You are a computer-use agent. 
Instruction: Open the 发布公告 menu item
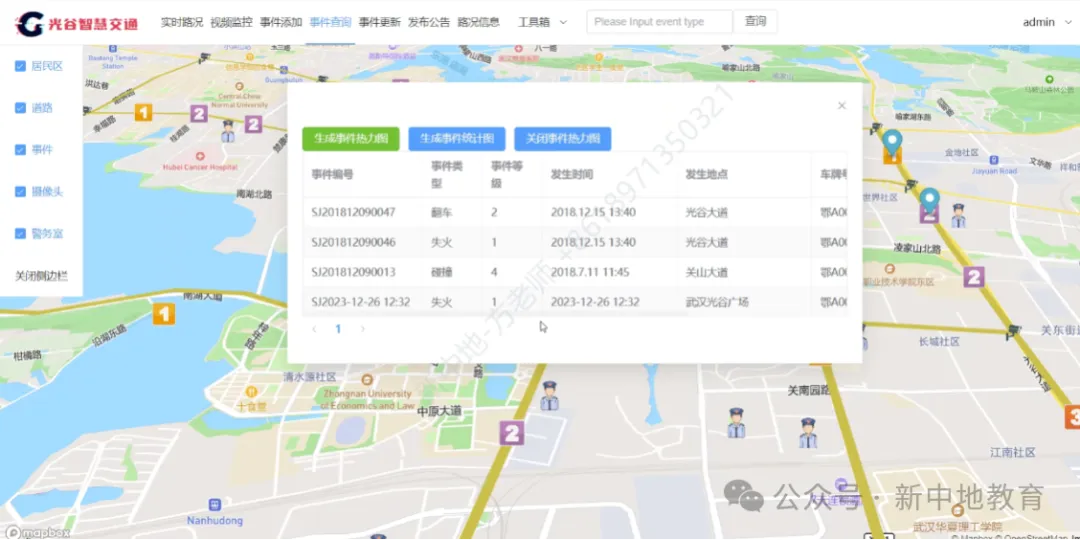tap(429, 22)
